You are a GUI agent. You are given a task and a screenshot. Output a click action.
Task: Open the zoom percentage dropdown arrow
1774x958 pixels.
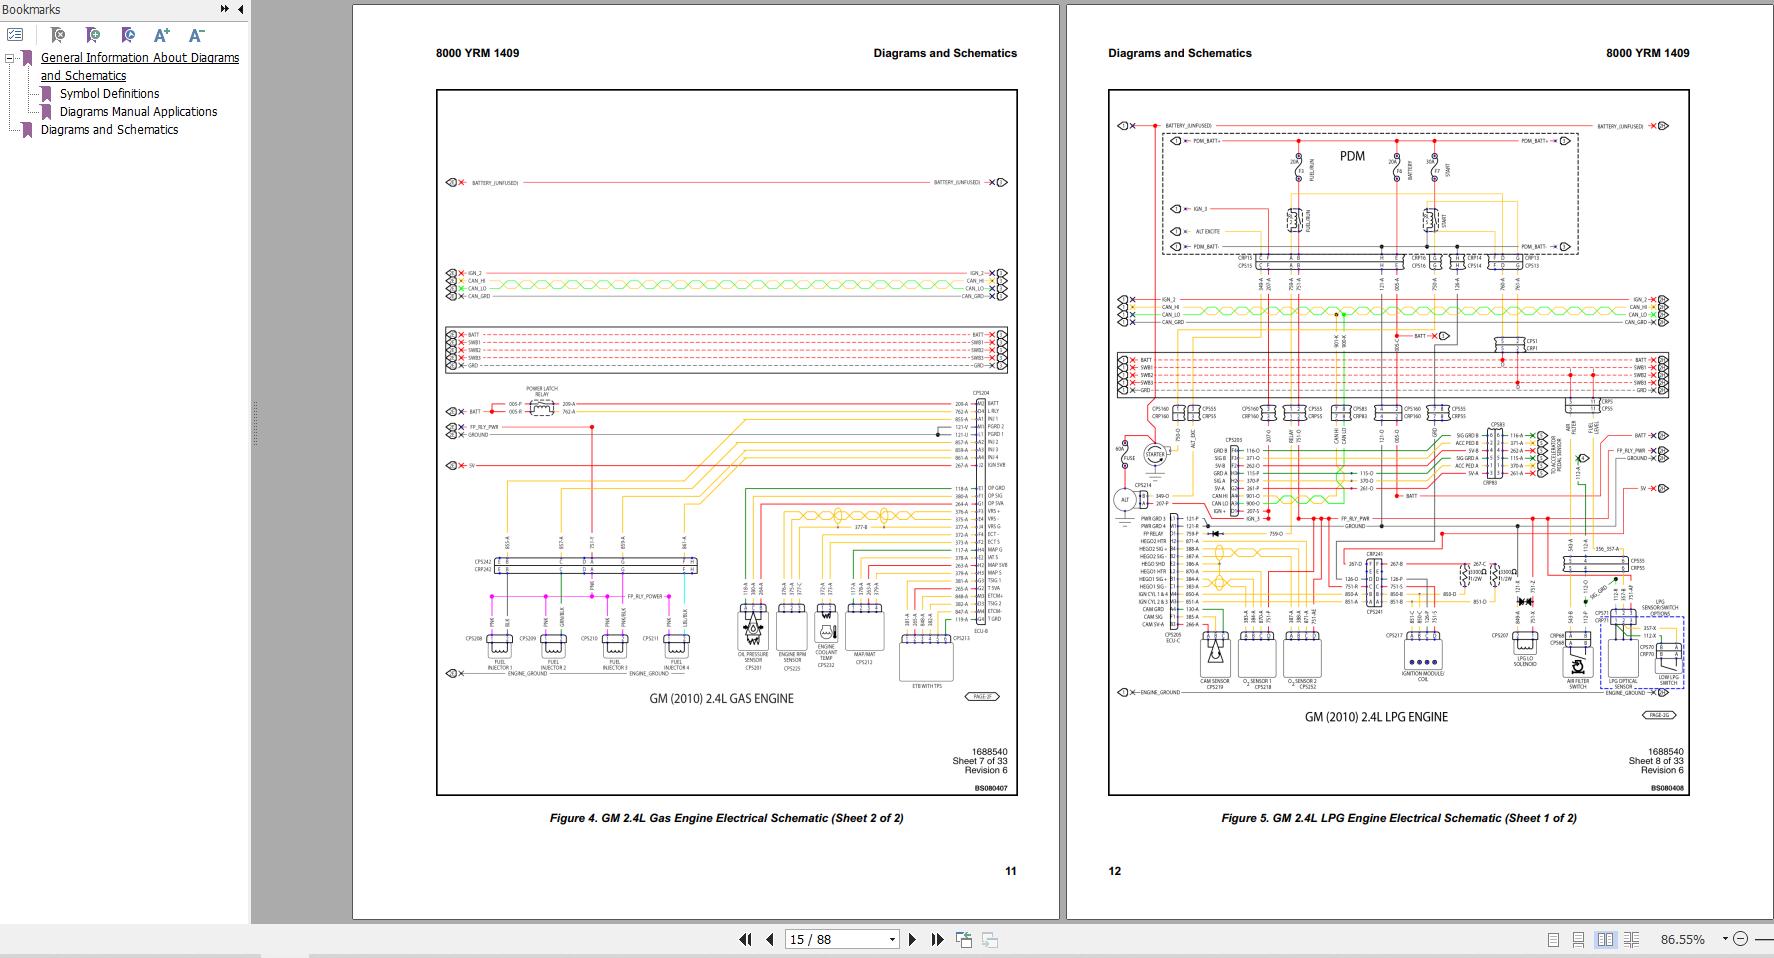(x=1725, y=939)
